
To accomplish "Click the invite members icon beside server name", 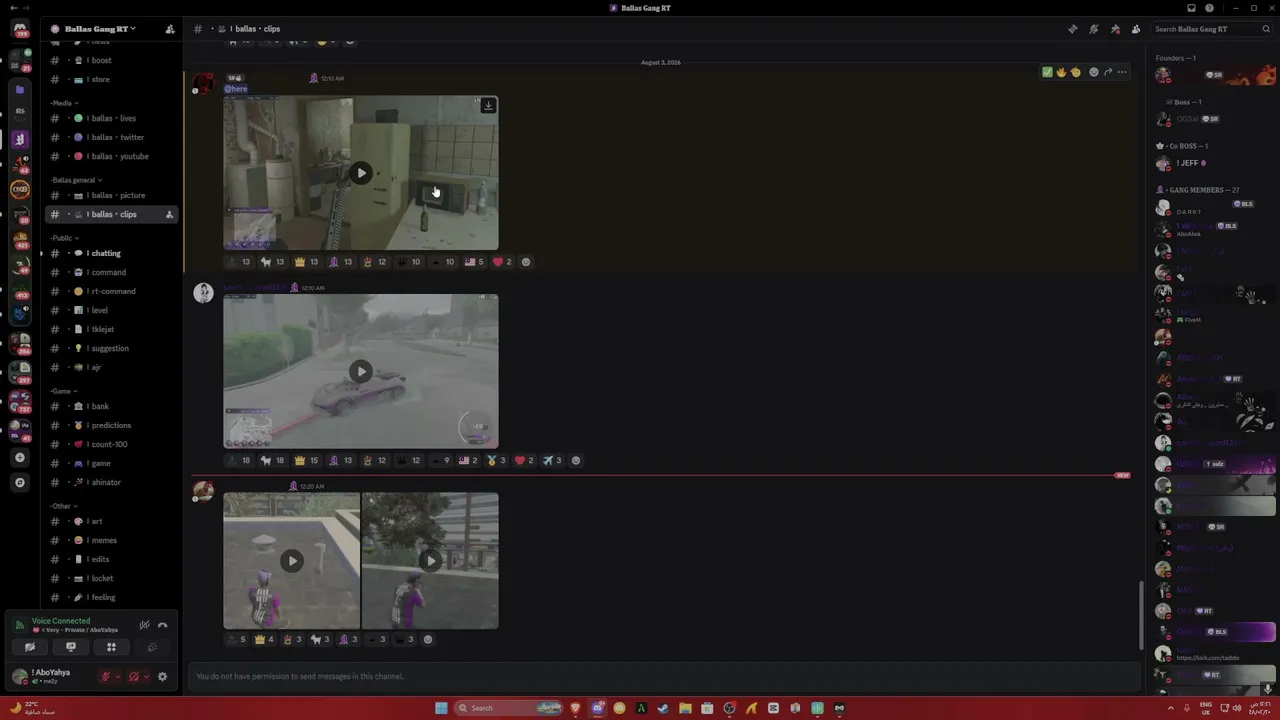I will point(170,29).
